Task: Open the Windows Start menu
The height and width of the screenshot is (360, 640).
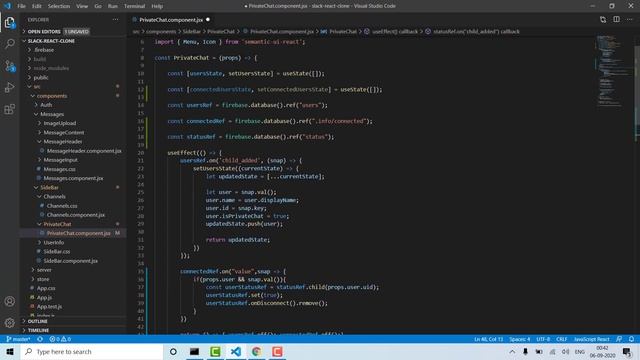Action: pos(10,352)
